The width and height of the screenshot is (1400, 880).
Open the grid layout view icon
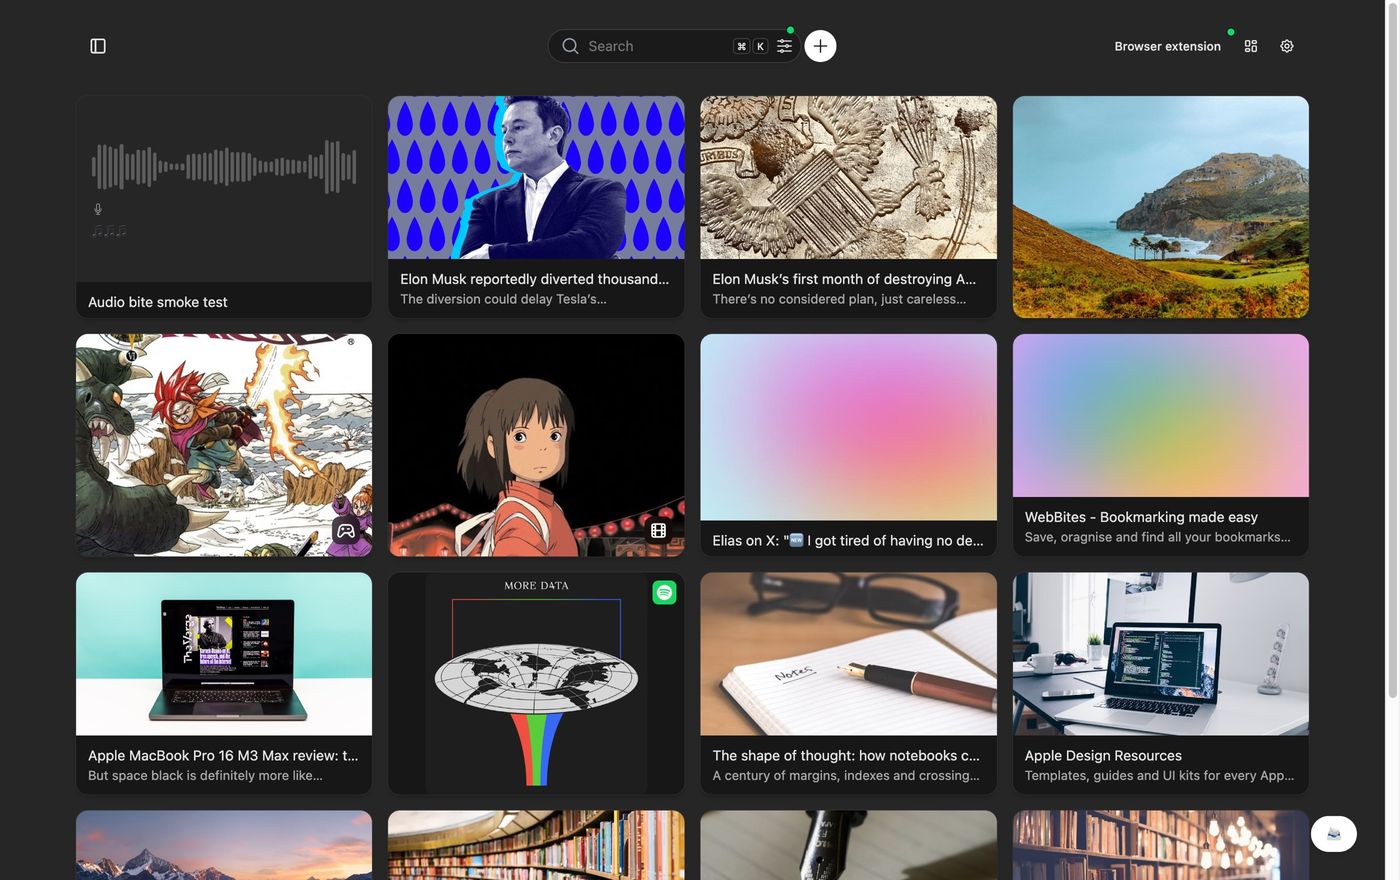coord(1251,46)
